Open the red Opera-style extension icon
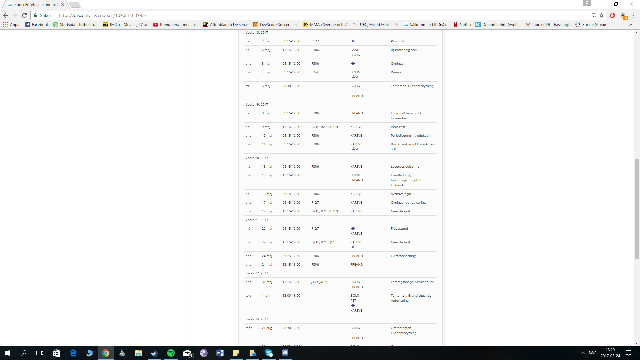This screenshot has width=640, height=360. [x=612, y=16]
